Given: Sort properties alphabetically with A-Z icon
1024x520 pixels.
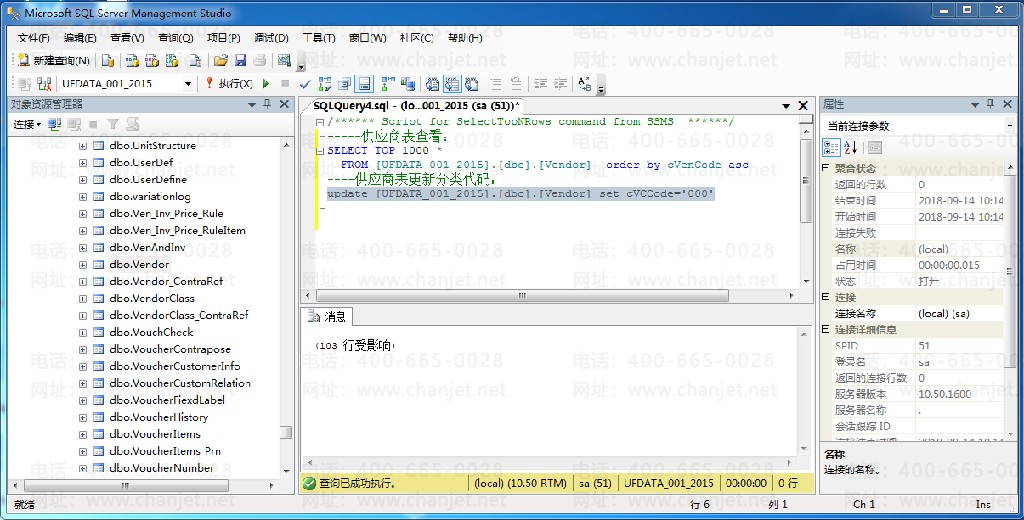Looking at the screenshot, I should click(850, 147).
